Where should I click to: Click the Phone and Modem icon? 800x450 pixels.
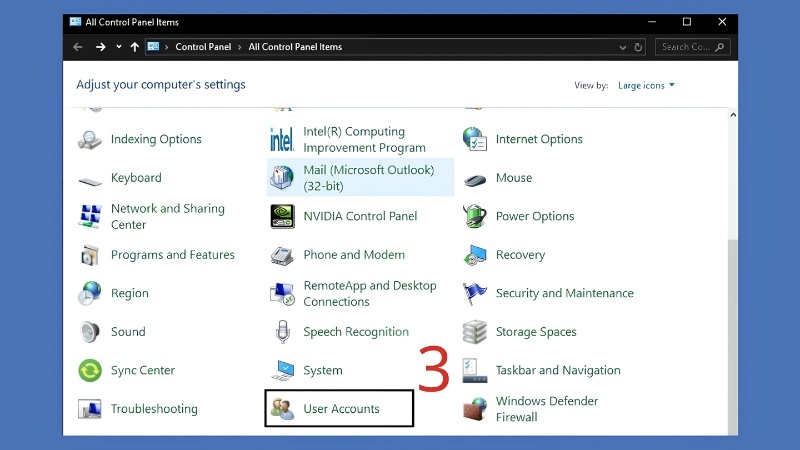[282, 255]
